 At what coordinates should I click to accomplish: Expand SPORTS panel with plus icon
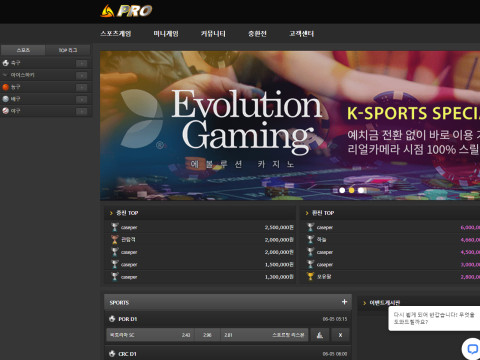[344, 302]
